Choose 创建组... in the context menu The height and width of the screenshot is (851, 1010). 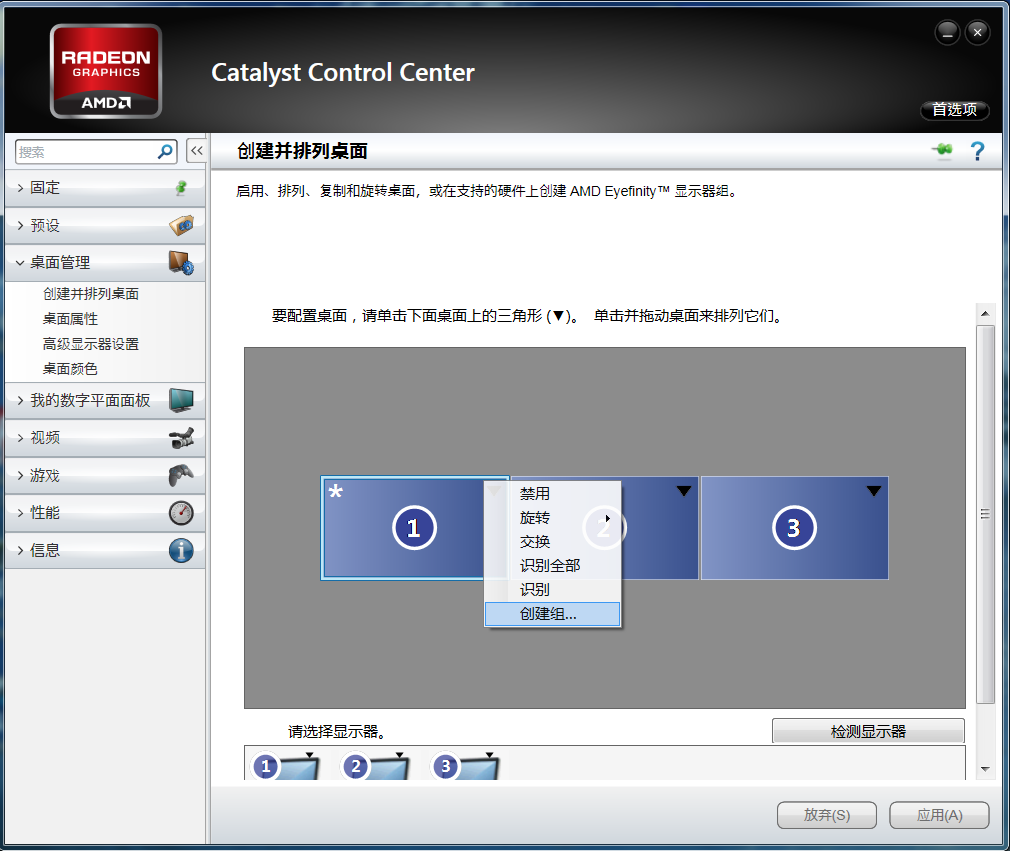(x=553, y=614)
